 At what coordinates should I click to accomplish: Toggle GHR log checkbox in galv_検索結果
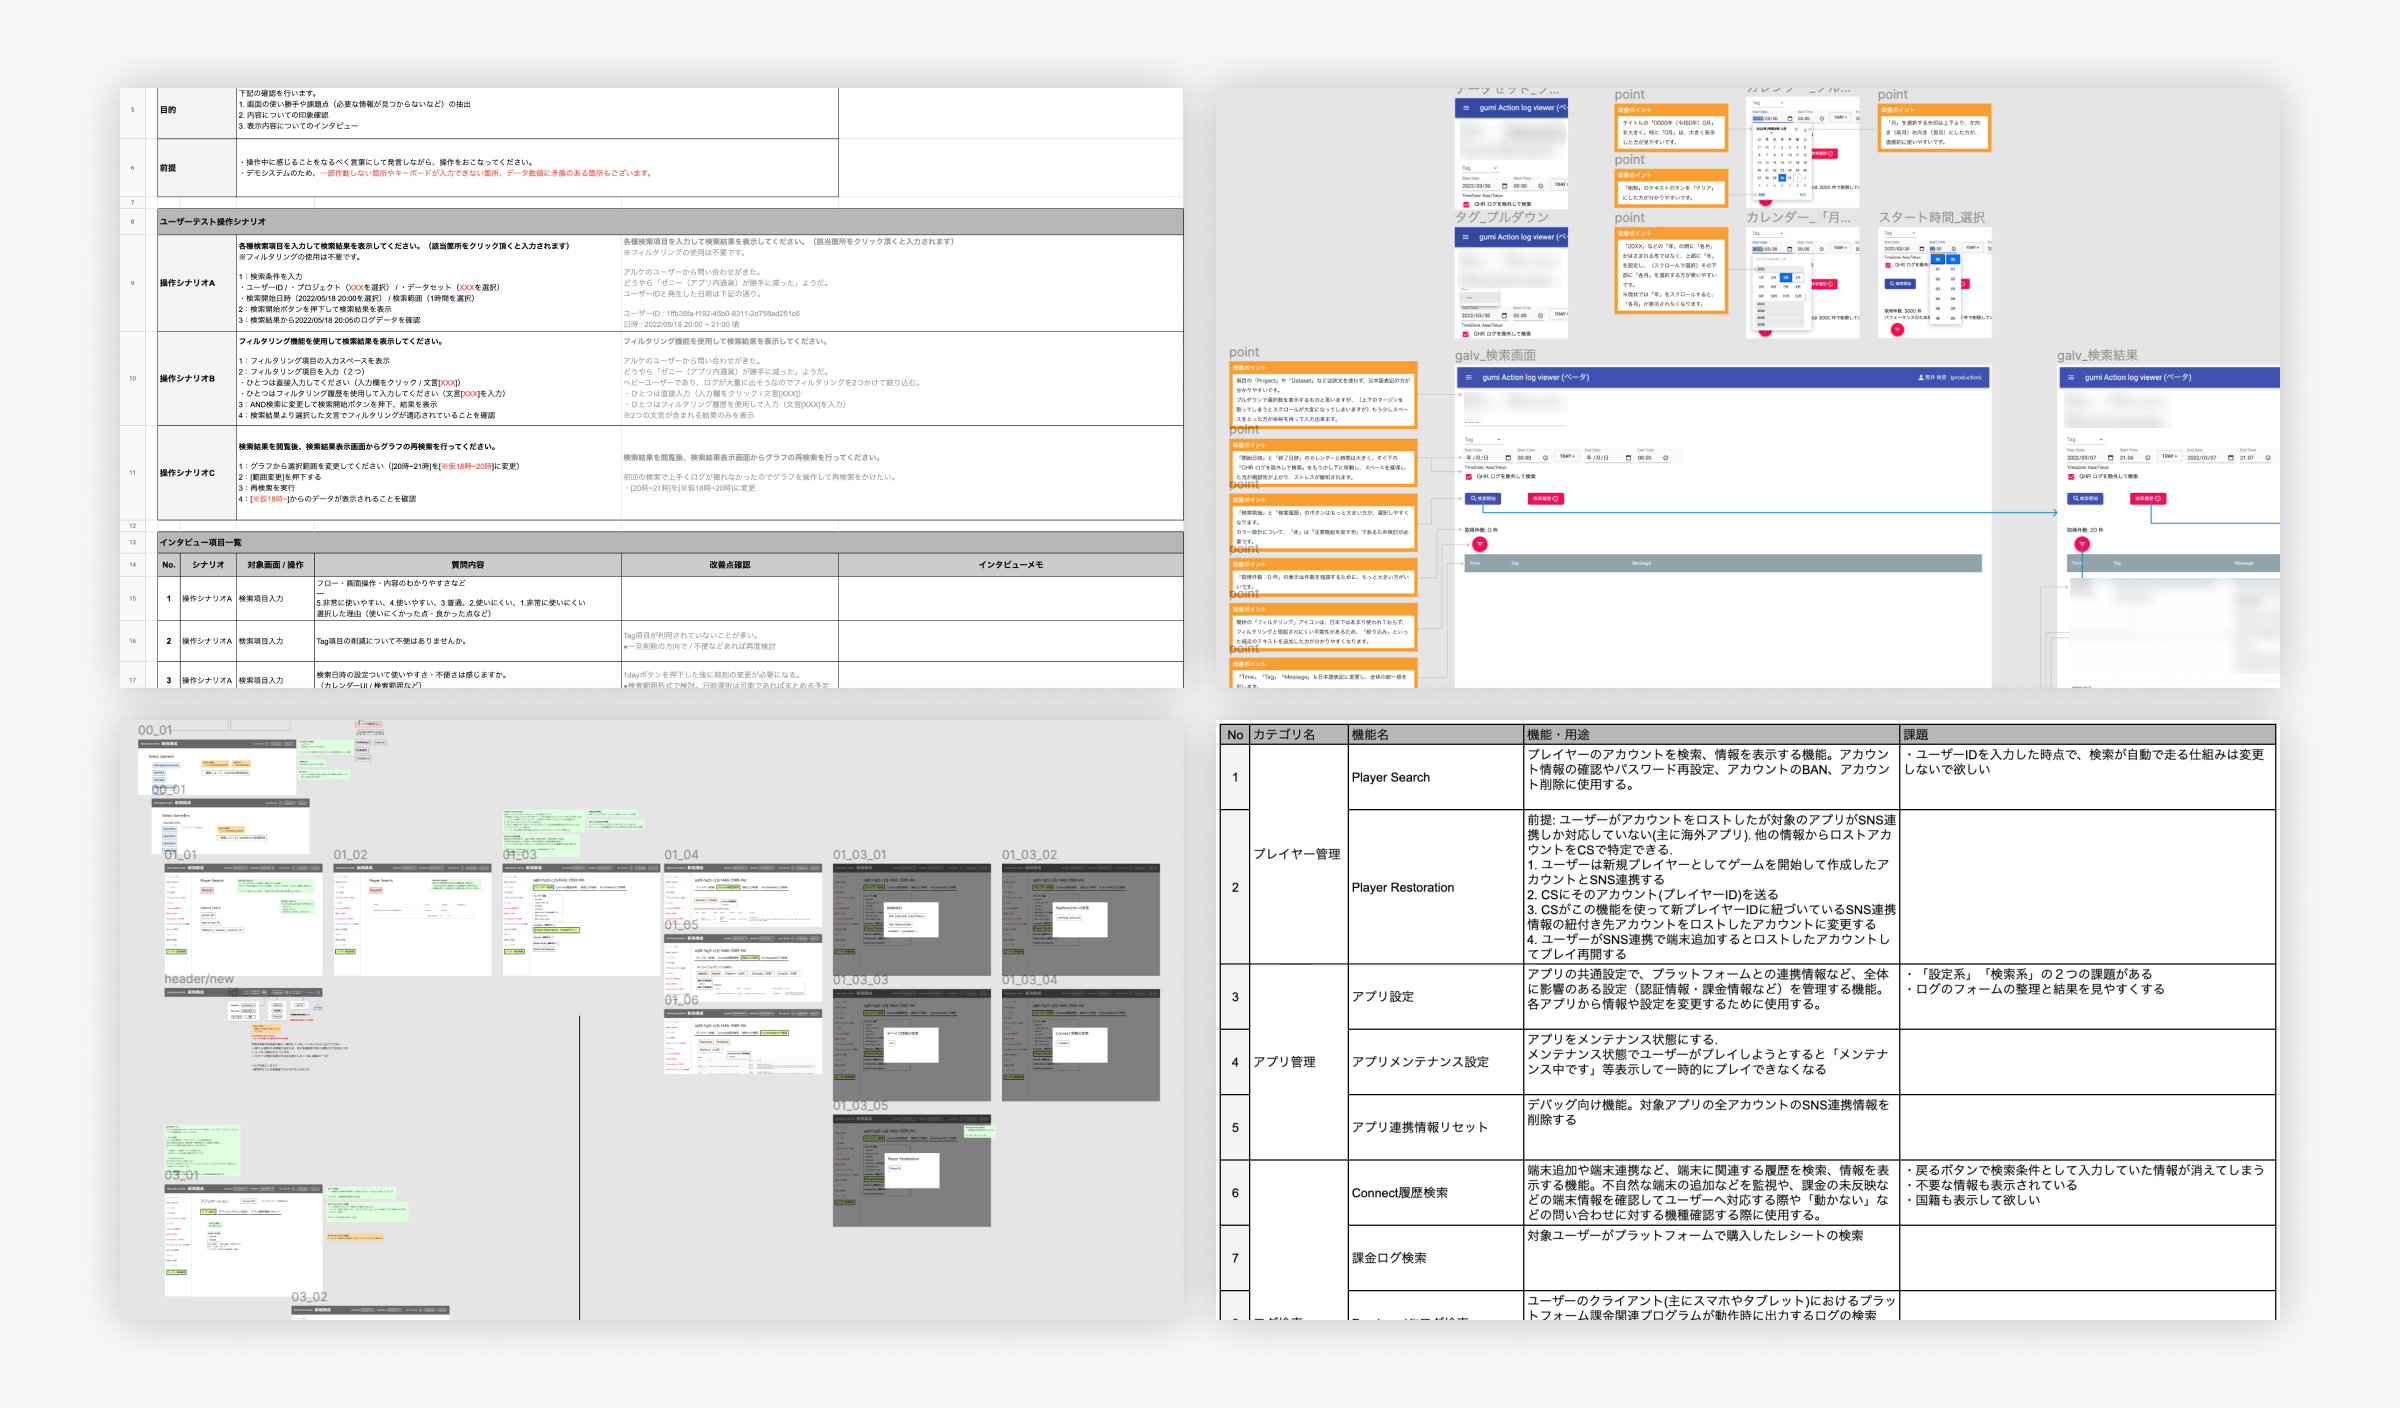(x=2071, y=476)
